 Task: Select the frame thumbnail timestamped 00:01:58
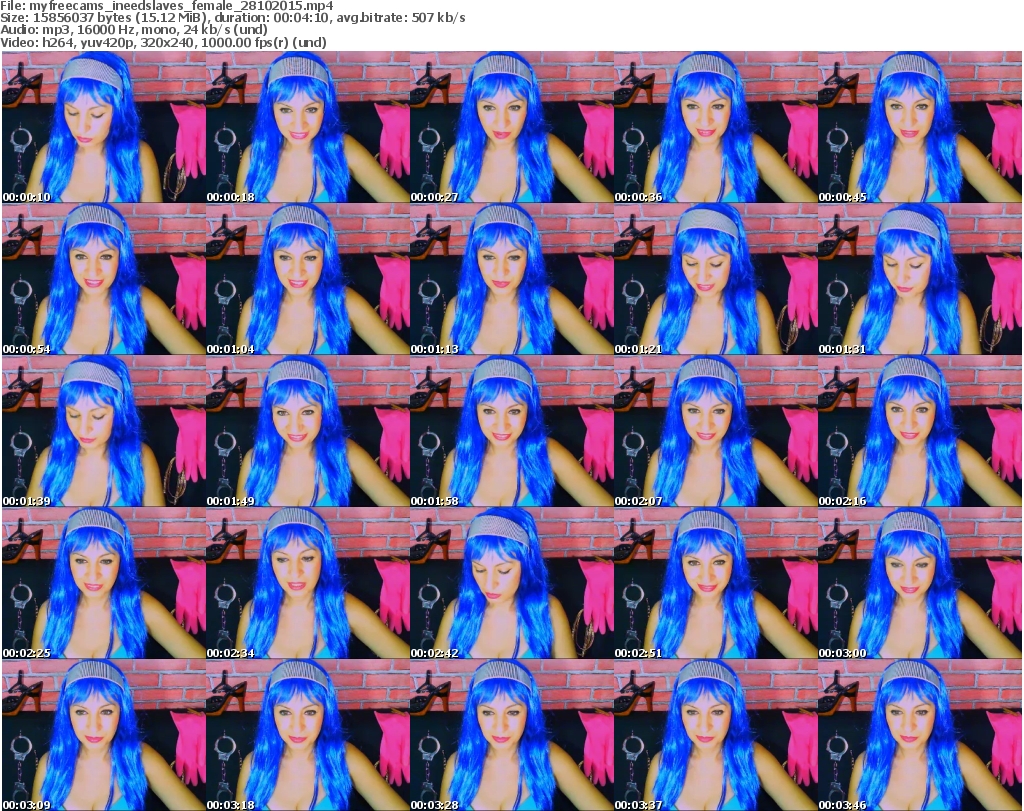(511, 432)
